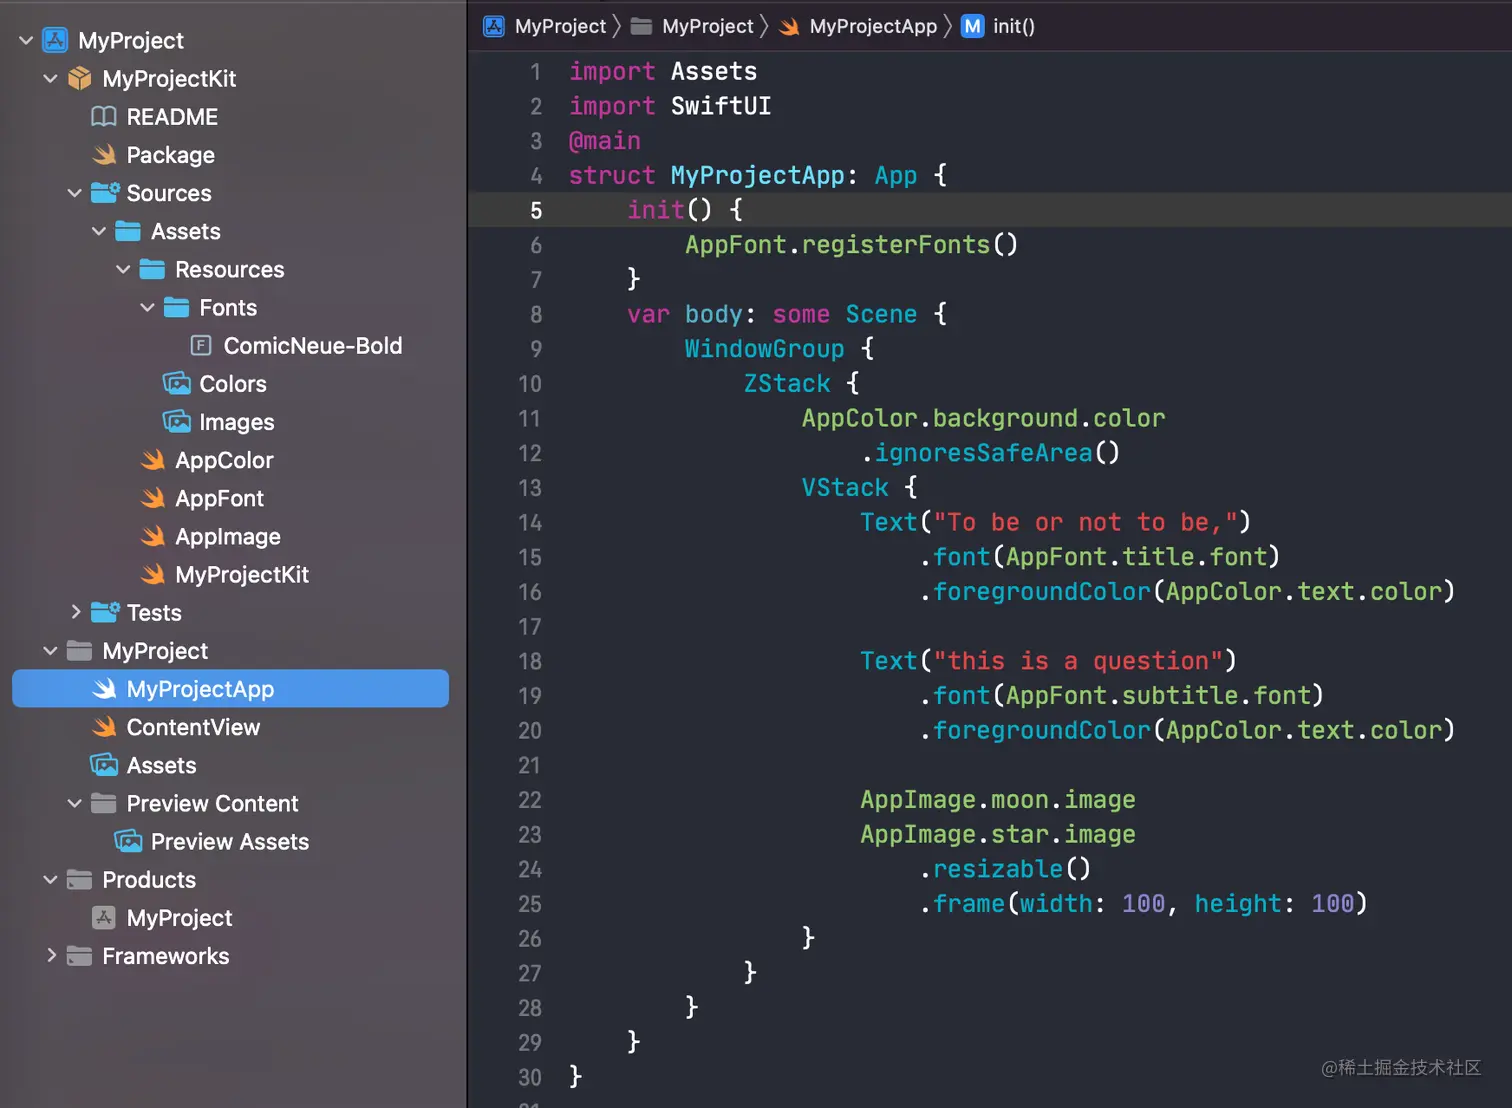Screen dimensions: 1512x1108
Task: Collapse the Products folder
Action: click(50, 879)
